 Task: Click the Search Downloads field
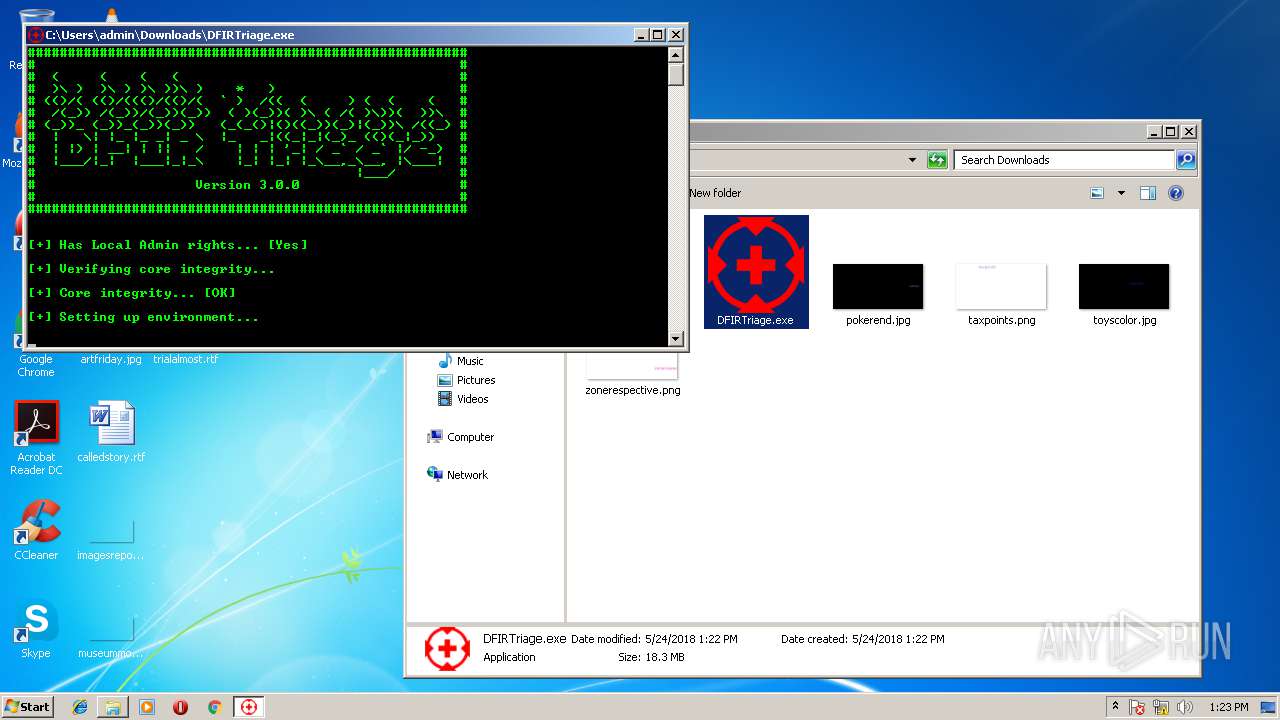click(x=1063, y=160)
